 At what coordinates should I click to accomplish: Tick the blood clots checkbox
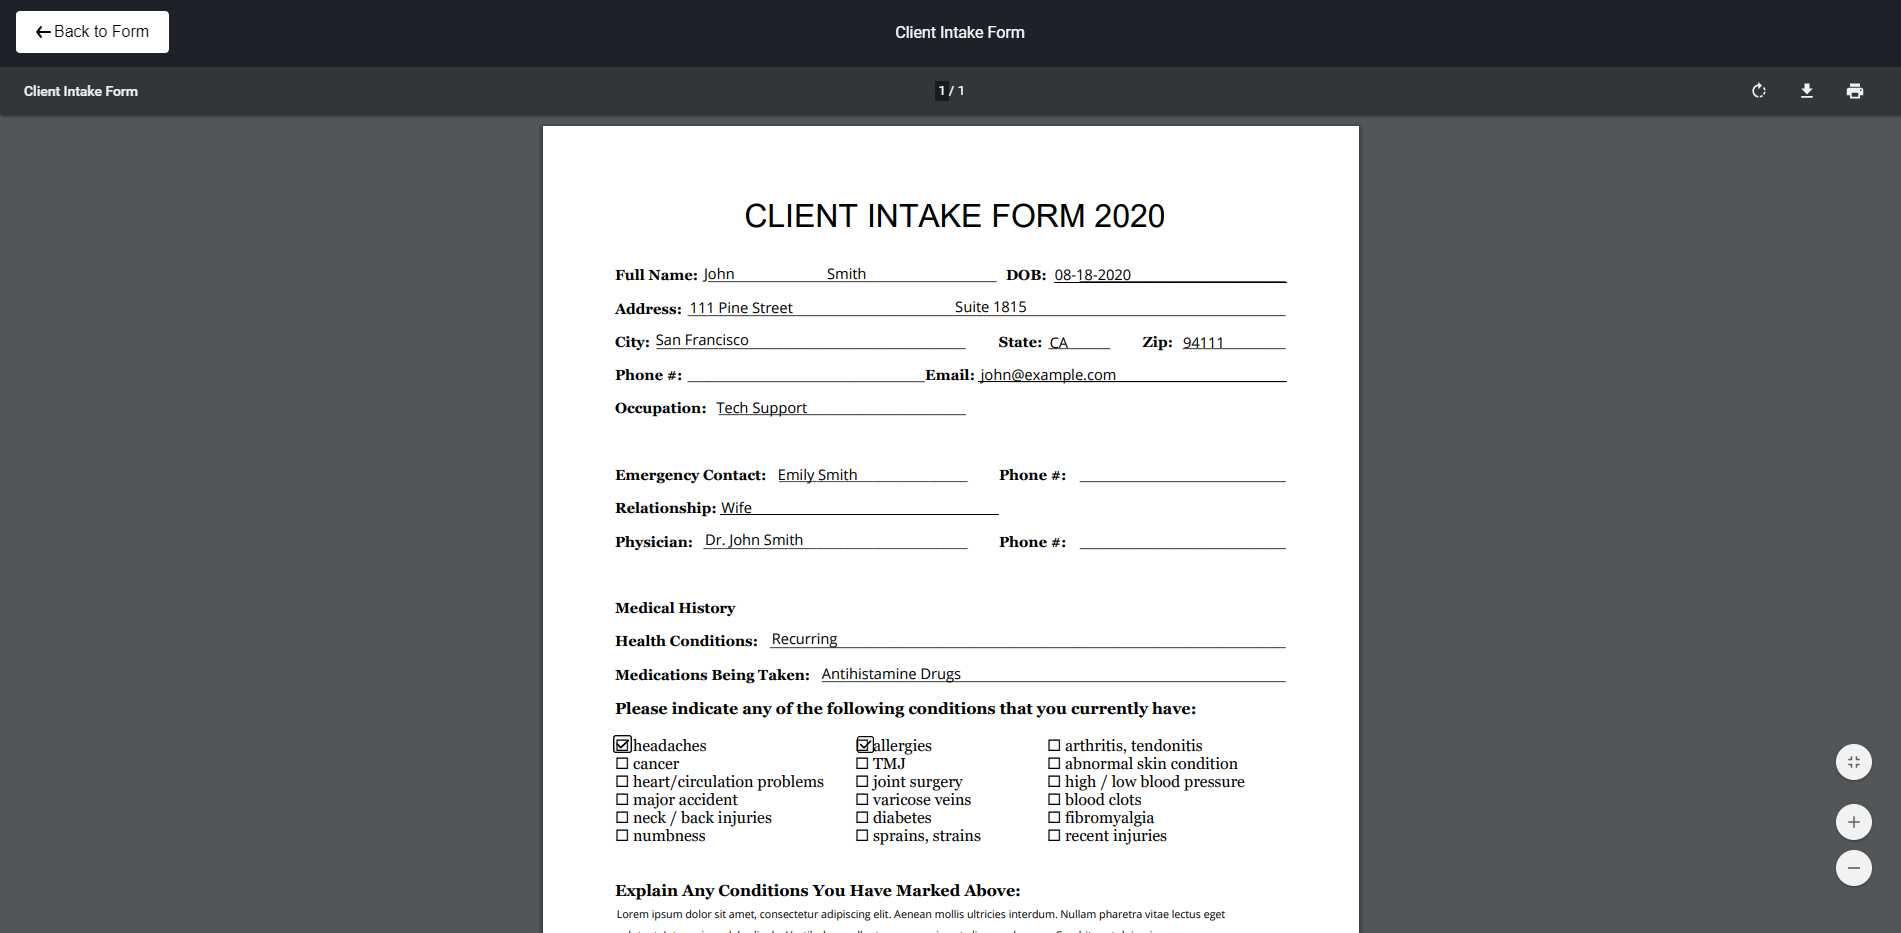[1054, 800]
